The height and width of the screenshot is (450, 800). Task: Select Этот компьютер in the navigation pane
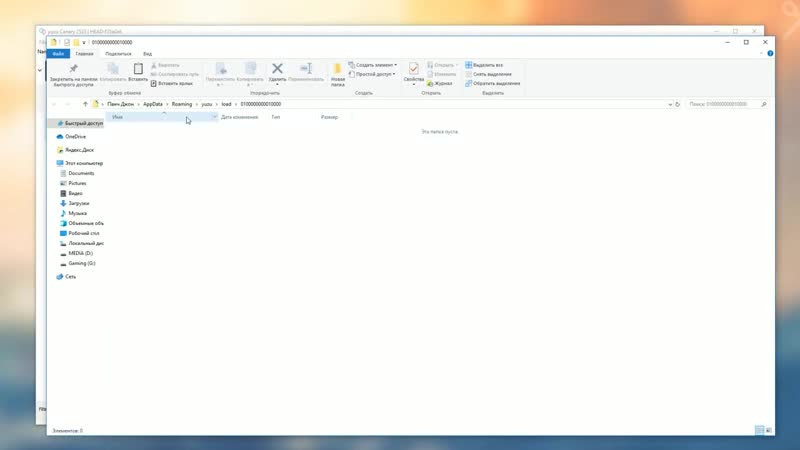point(80,163)
